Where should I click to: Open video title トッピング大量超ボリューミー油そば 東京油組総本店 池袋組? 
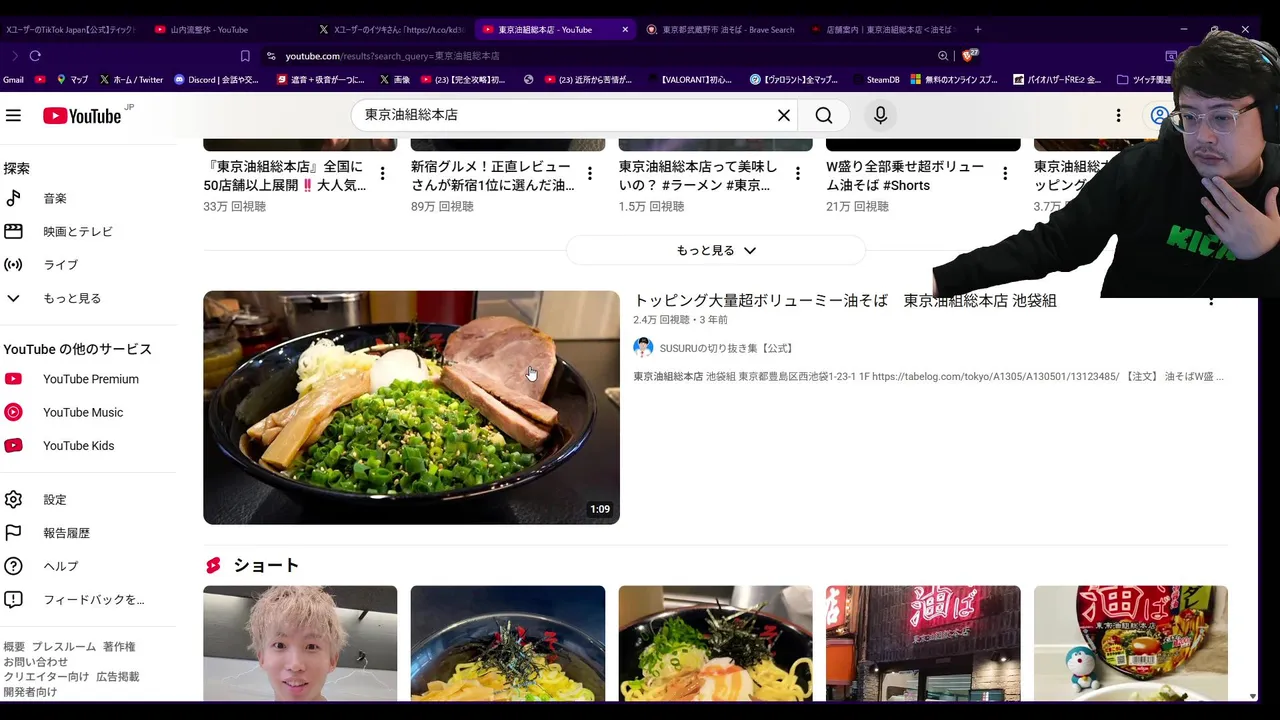pos(845,300)
